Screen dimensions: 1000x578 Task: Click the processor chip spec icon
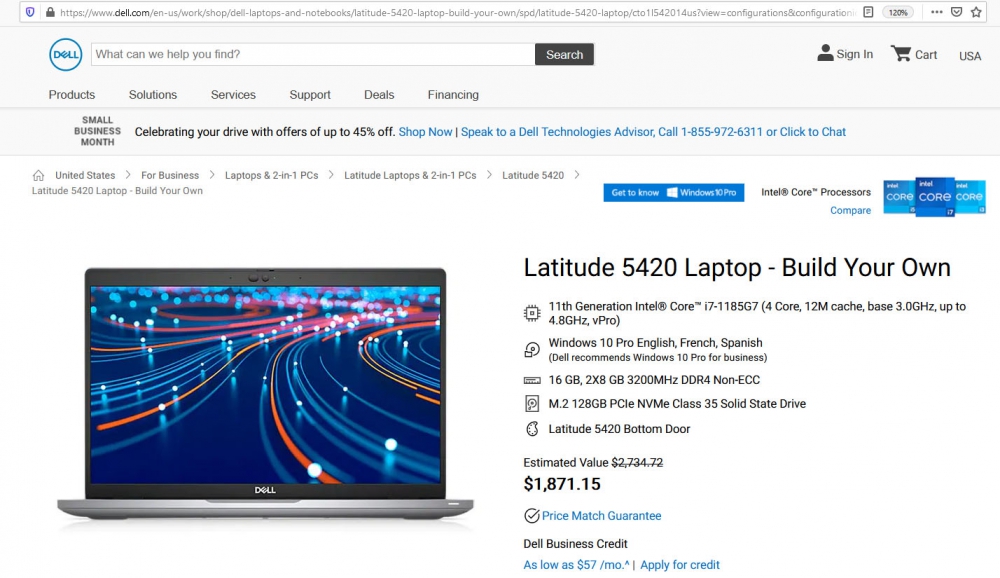[532, 313]
